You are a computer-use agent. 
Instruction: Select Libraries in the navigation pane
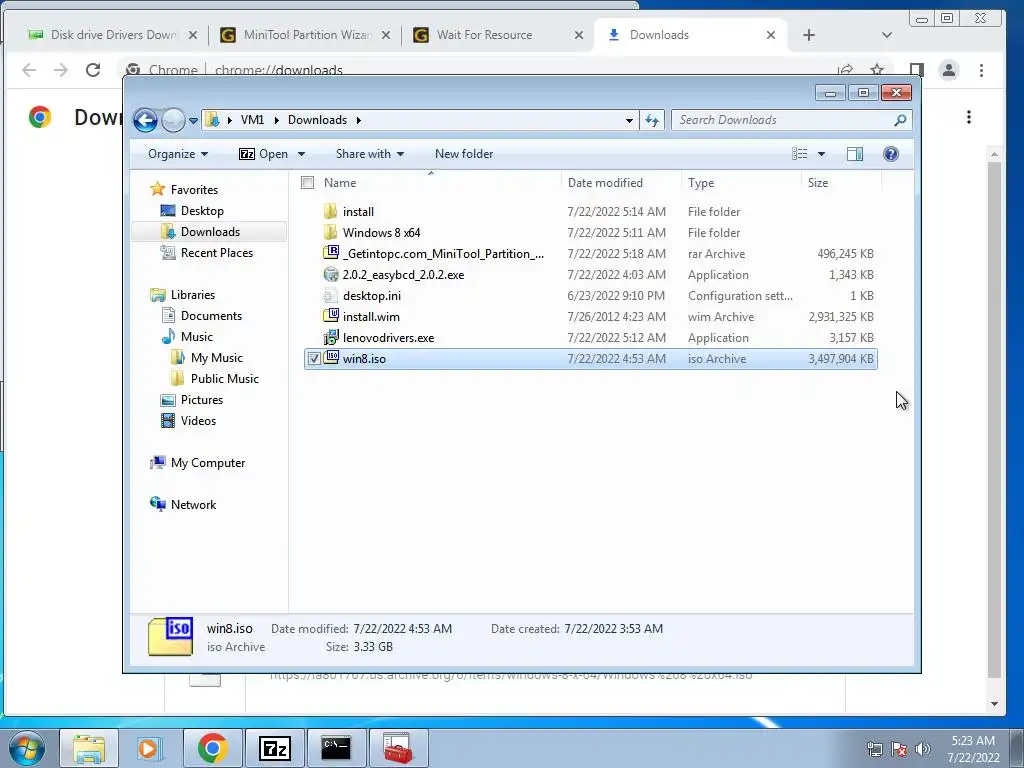click(x=193, y=295)
